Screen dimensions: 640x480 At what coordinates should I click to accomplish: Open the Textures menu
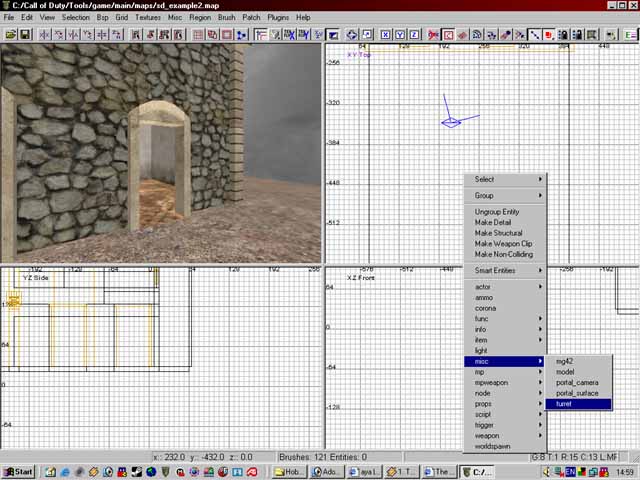[148, 17]
